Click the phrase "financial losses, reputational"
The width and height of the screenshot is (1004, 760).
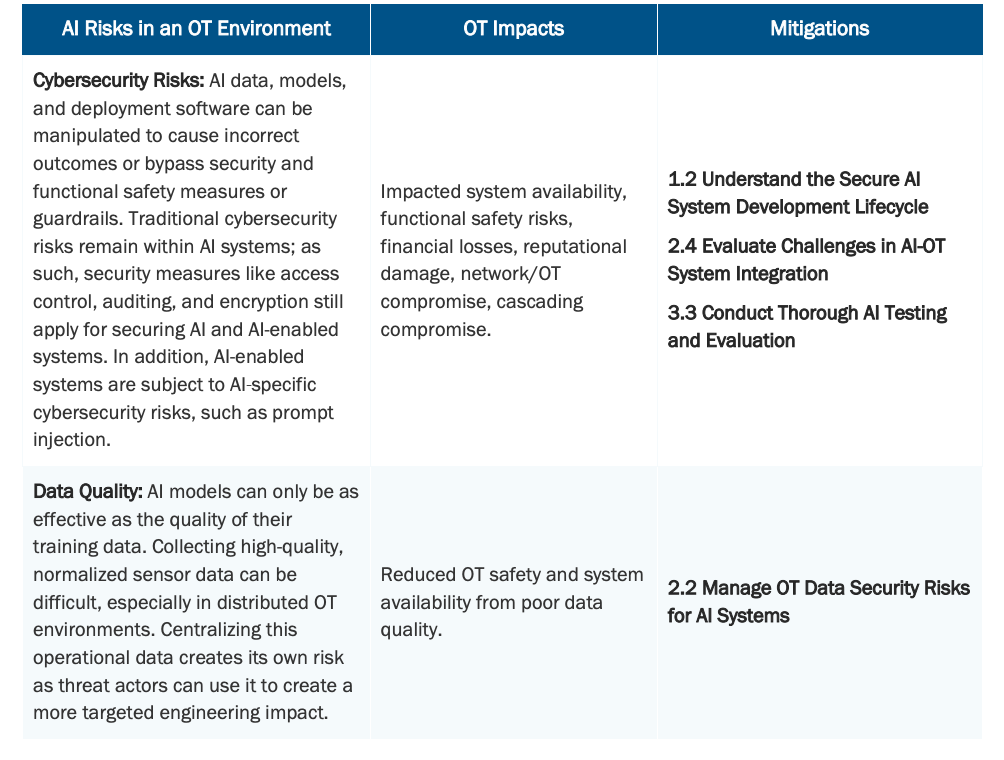[x=503, y=247]
